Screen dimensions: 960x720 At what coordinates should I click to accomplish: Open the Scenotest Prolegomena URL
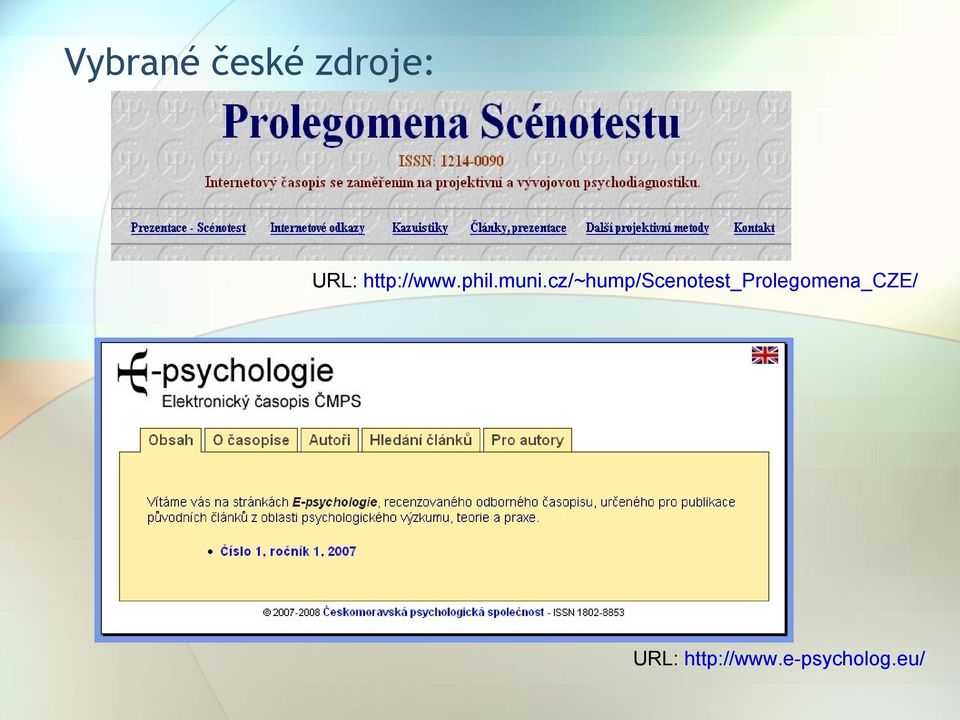click(x=640, y=281)
